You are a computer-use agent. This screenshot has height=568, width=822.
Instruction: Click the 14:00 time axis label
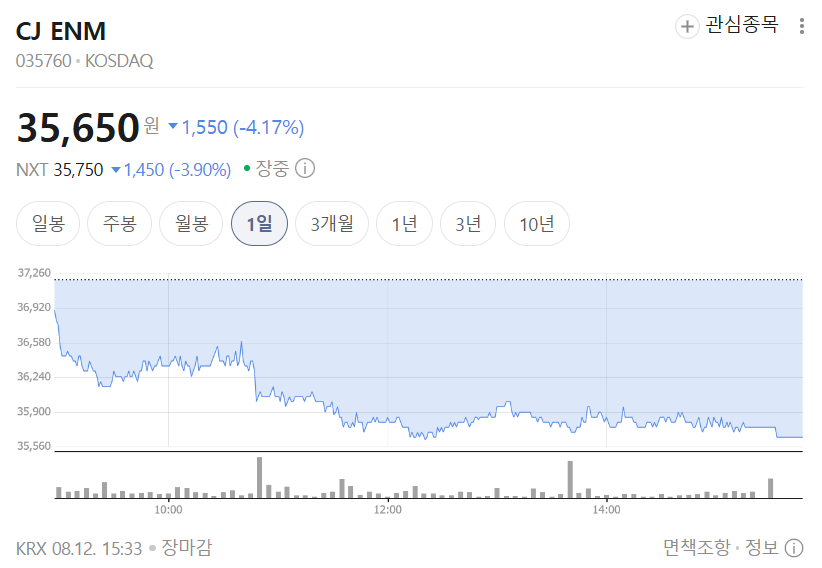tap(607, 510)
